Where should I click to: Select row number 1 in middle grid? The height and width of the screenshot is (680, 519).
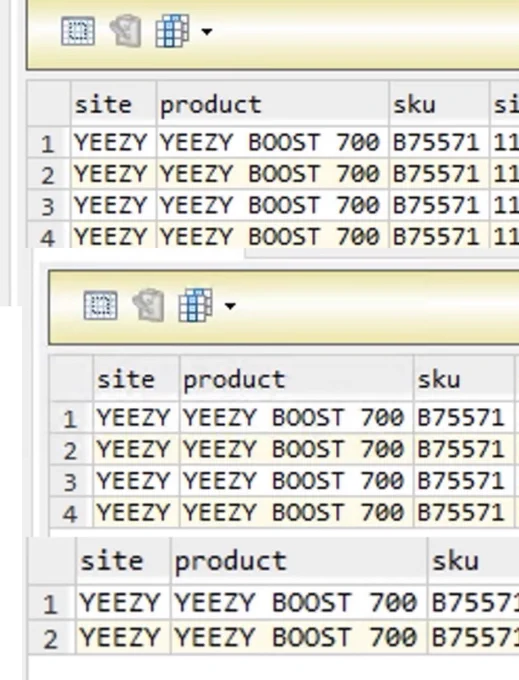[x=71, y=418]
